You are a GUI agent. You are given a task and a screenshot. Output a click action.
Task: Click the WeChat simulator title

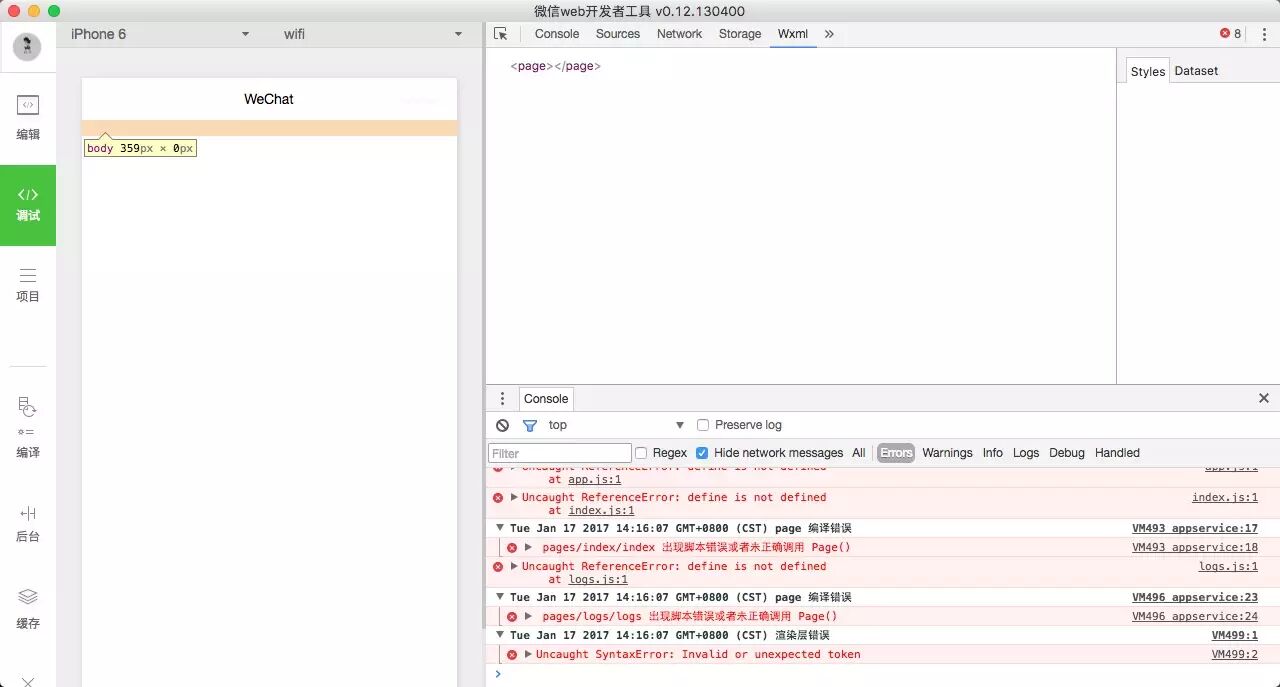coord(269,99)
